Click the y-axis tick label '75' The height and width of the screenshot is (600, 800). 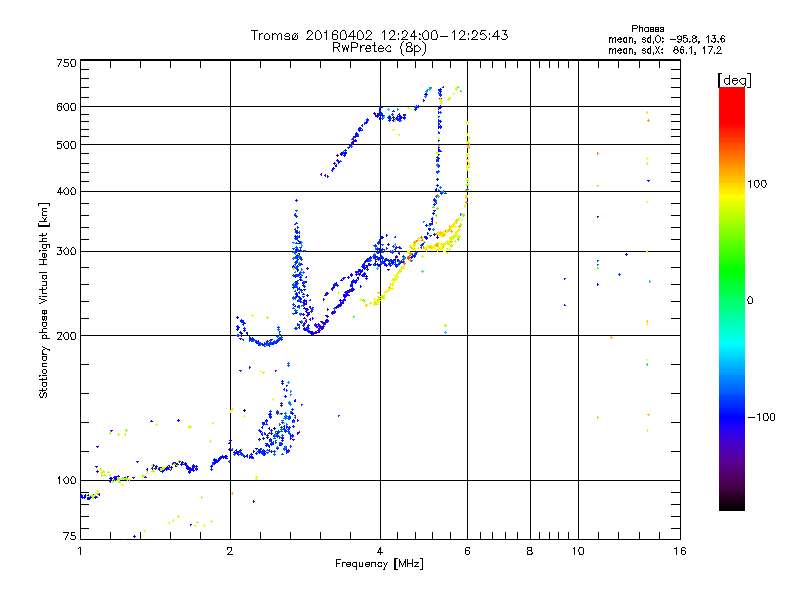[70, 536]
